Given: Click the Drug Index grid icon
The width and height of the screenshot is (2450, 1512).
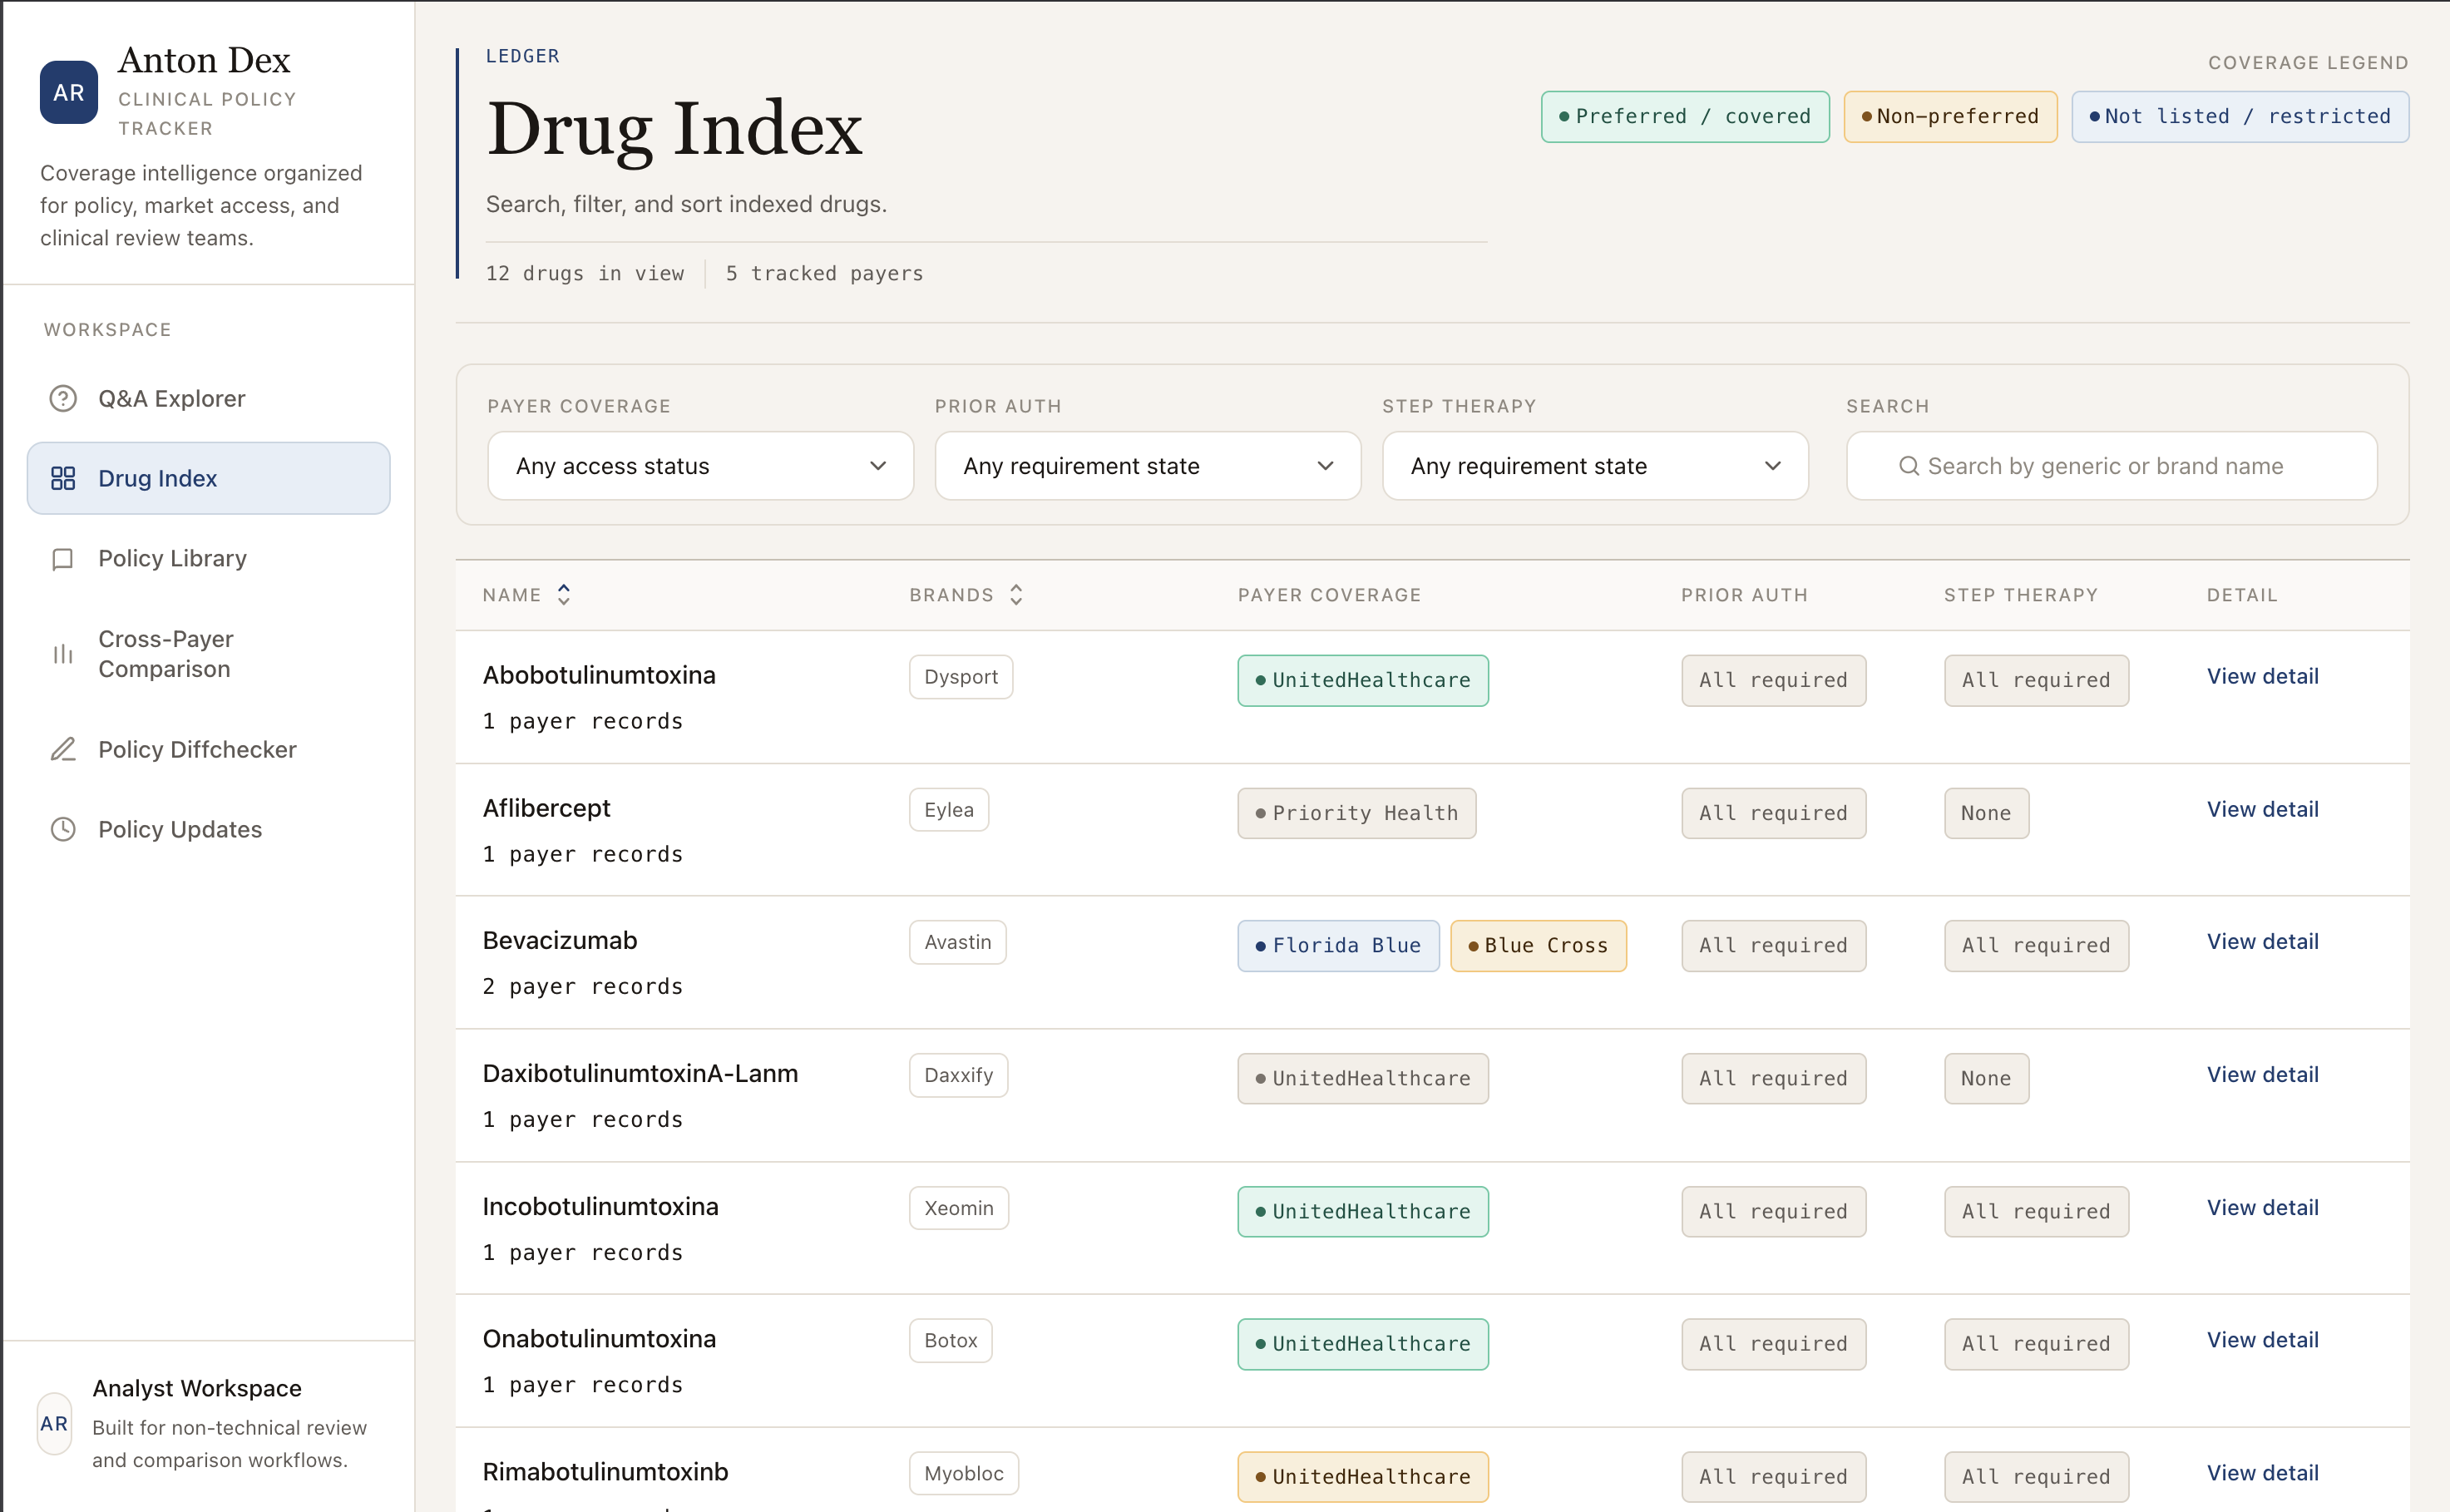Looking at the screenshot, I should pyautogui.click(x=63, y=478).
